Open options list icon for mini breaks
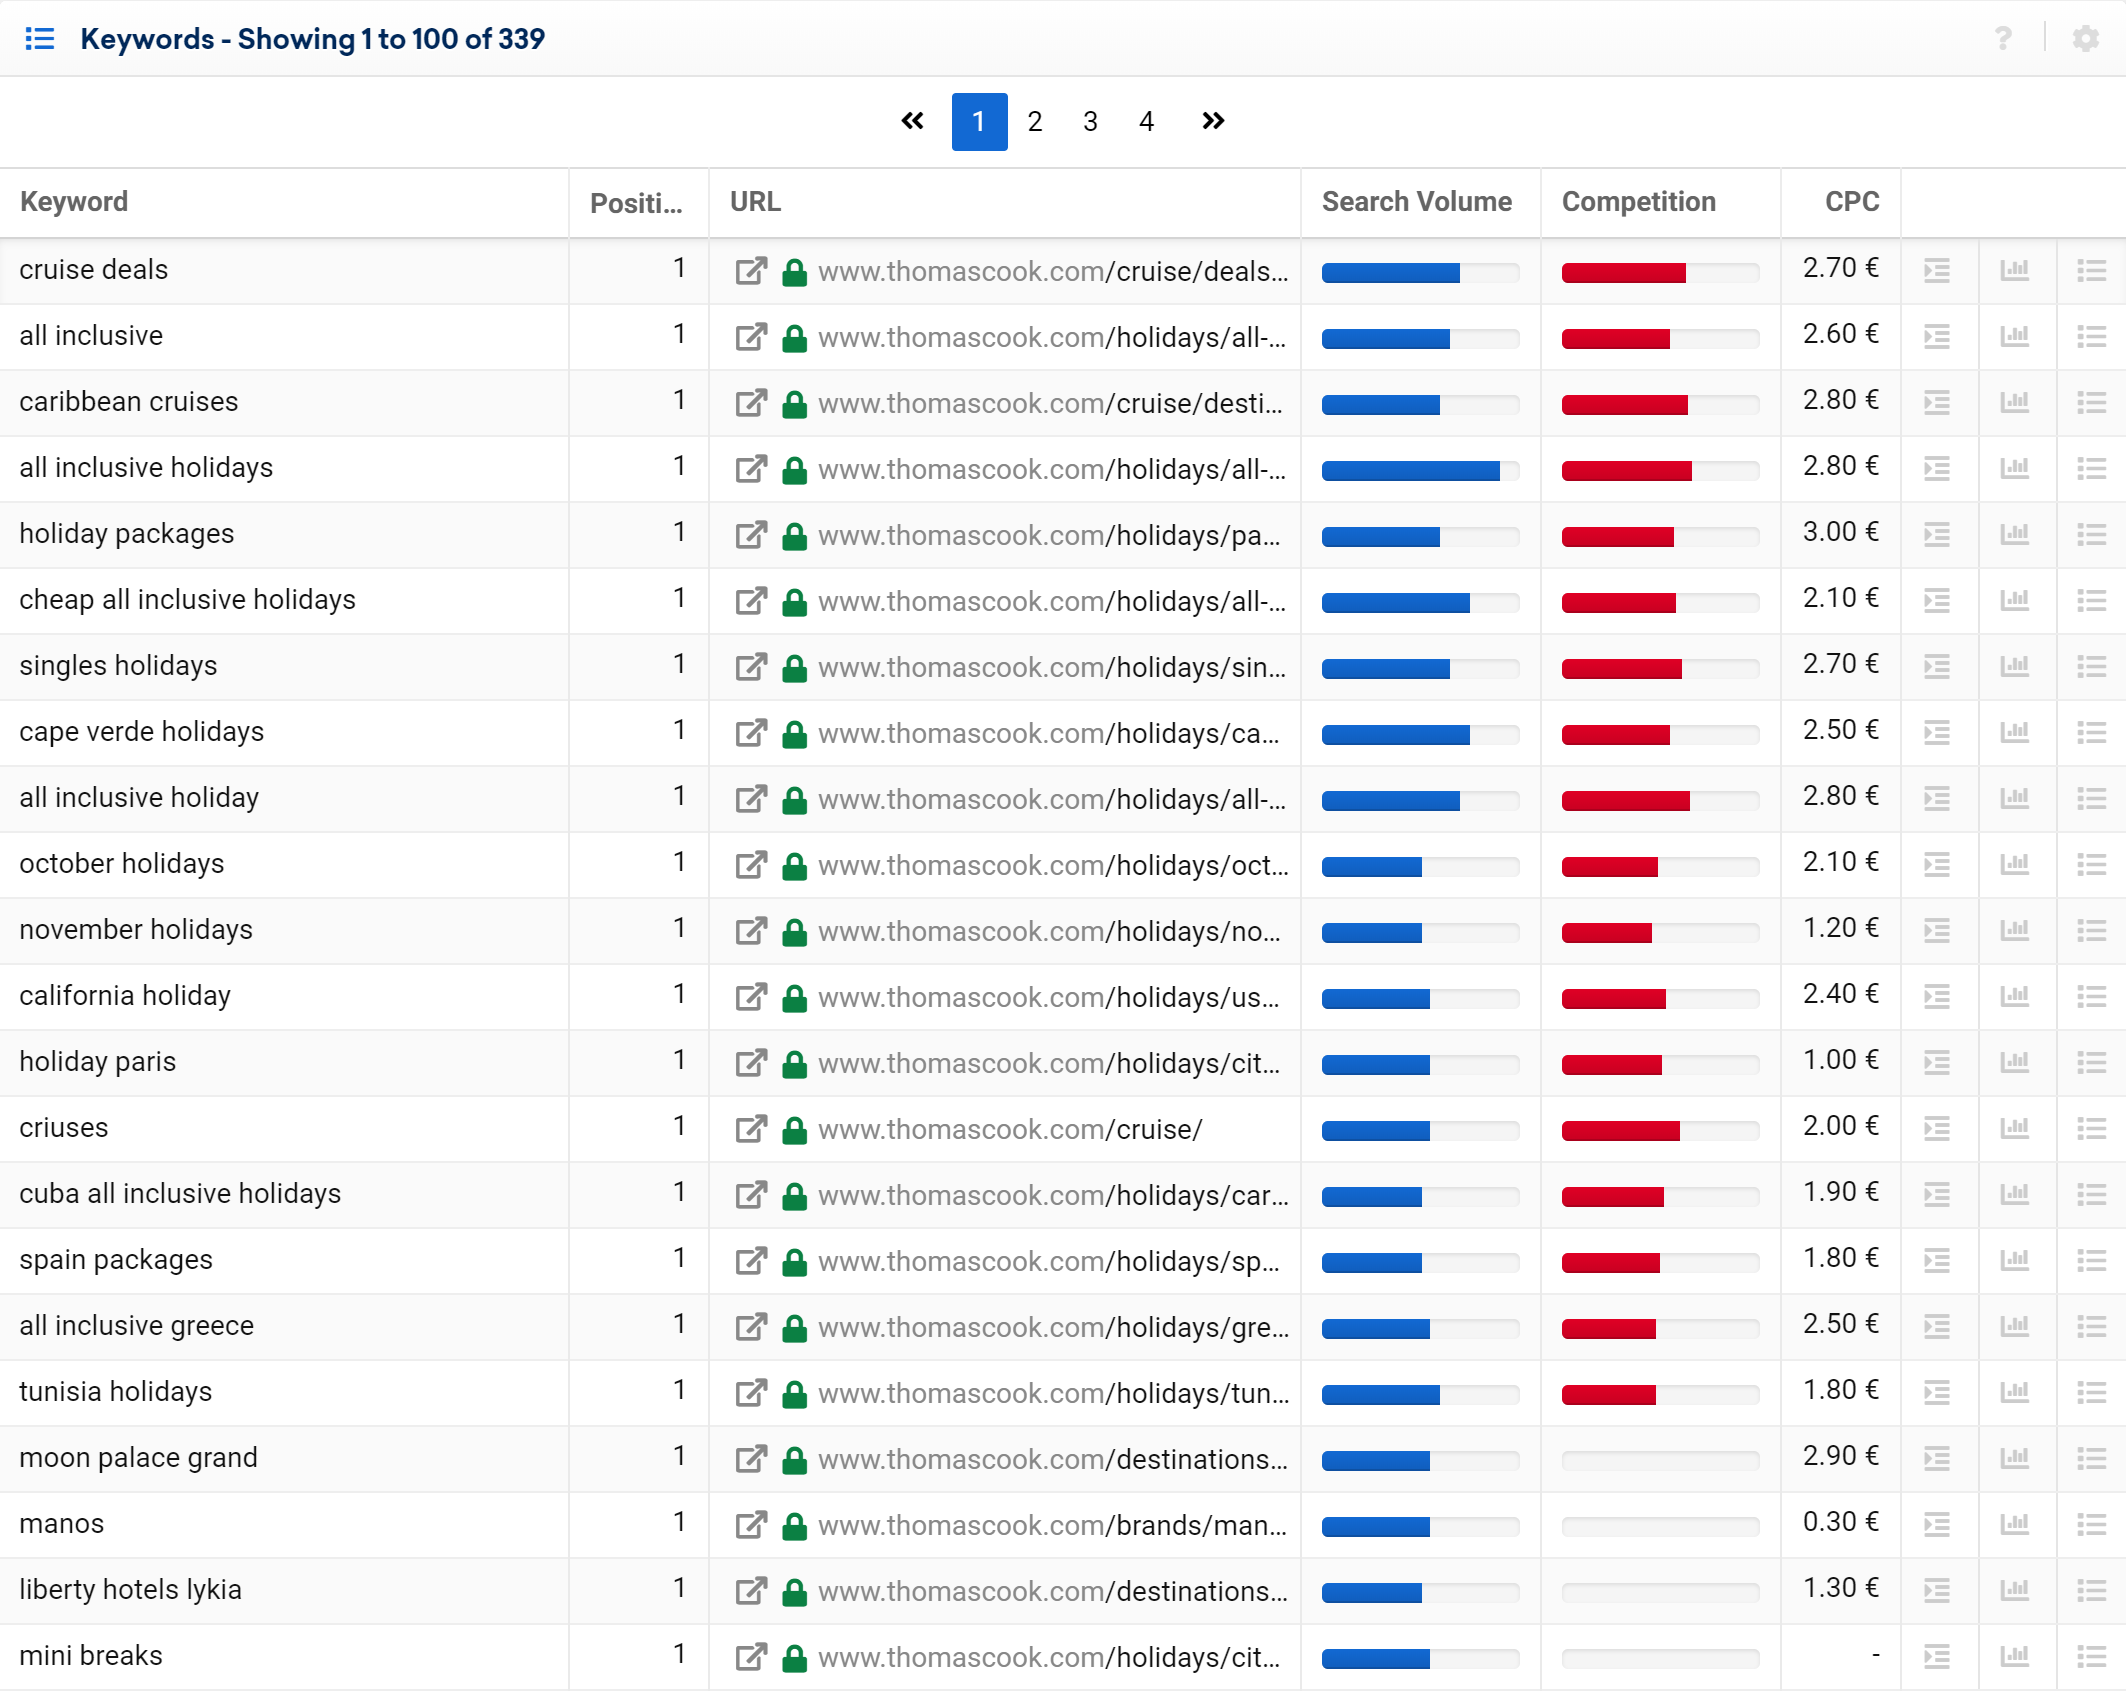The width and height of the screenshot is (2126, 1691). pos(2092,1657)
